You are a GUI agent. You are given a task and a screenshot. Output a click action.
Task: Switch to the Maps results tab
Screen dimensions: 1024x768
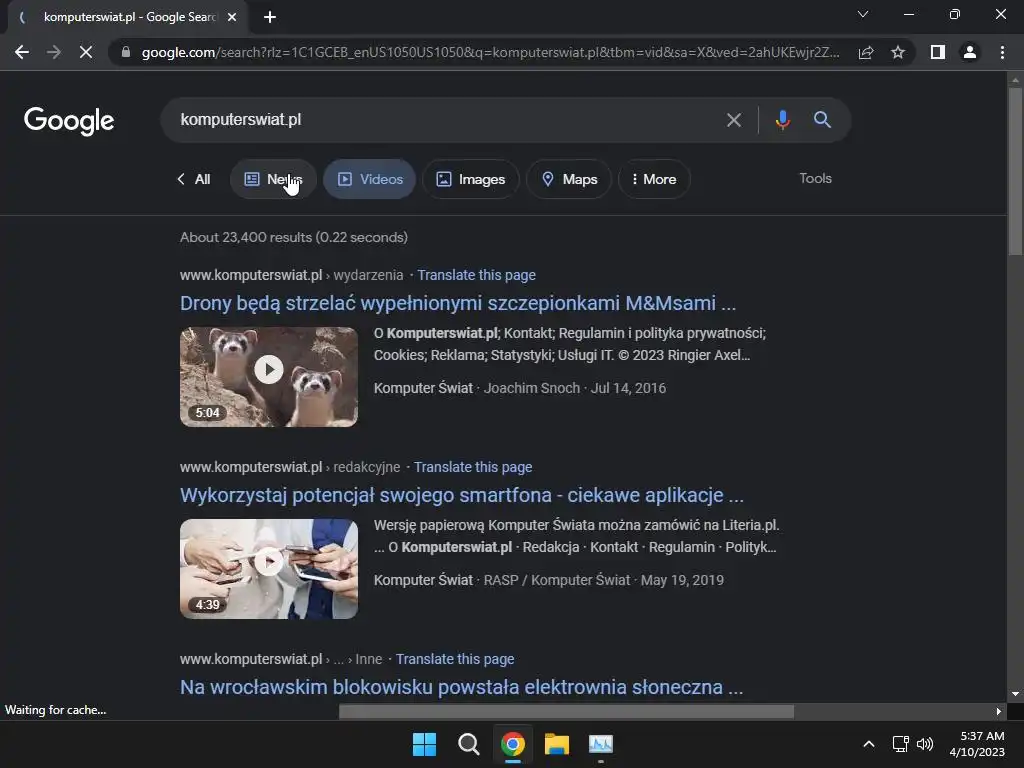coord(569,179)
